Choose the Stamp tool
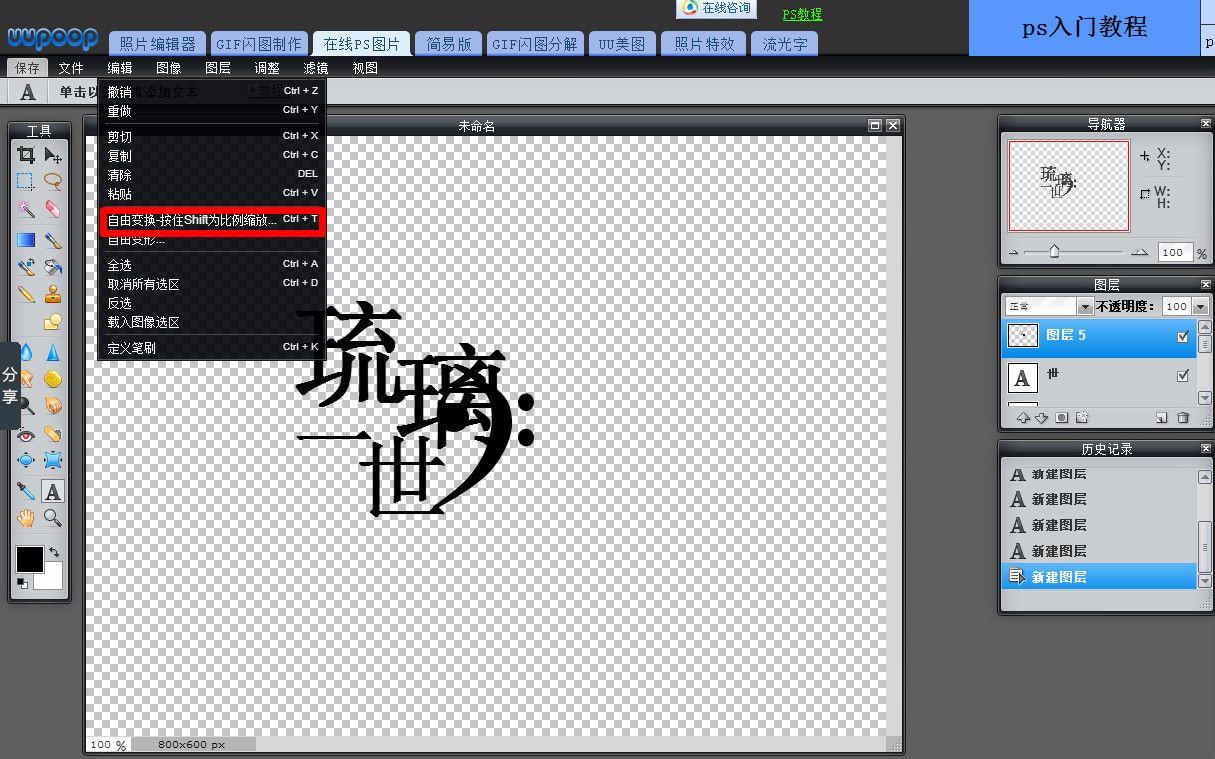Image resolution: width=1215 pixels, height=759 pixels. (x=54, y=295)
